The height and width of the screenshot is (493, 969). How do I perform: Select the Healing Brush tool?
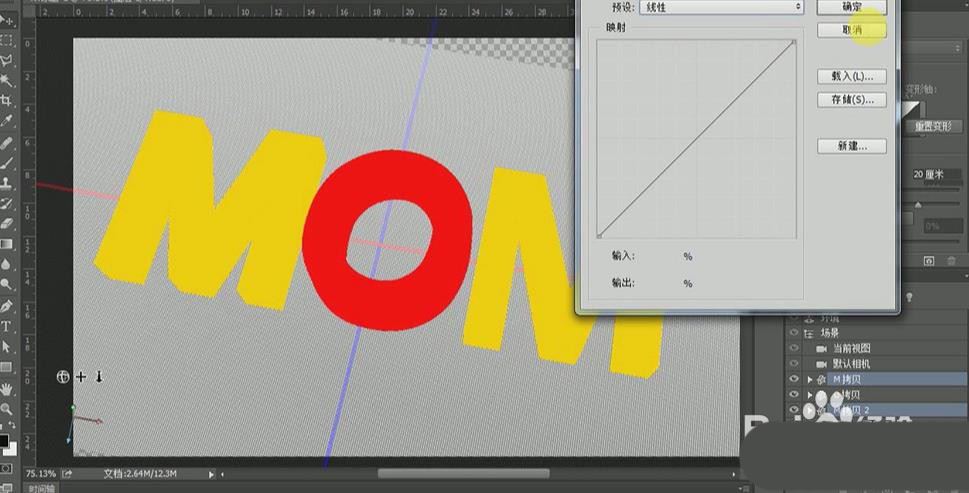[7, 144]
